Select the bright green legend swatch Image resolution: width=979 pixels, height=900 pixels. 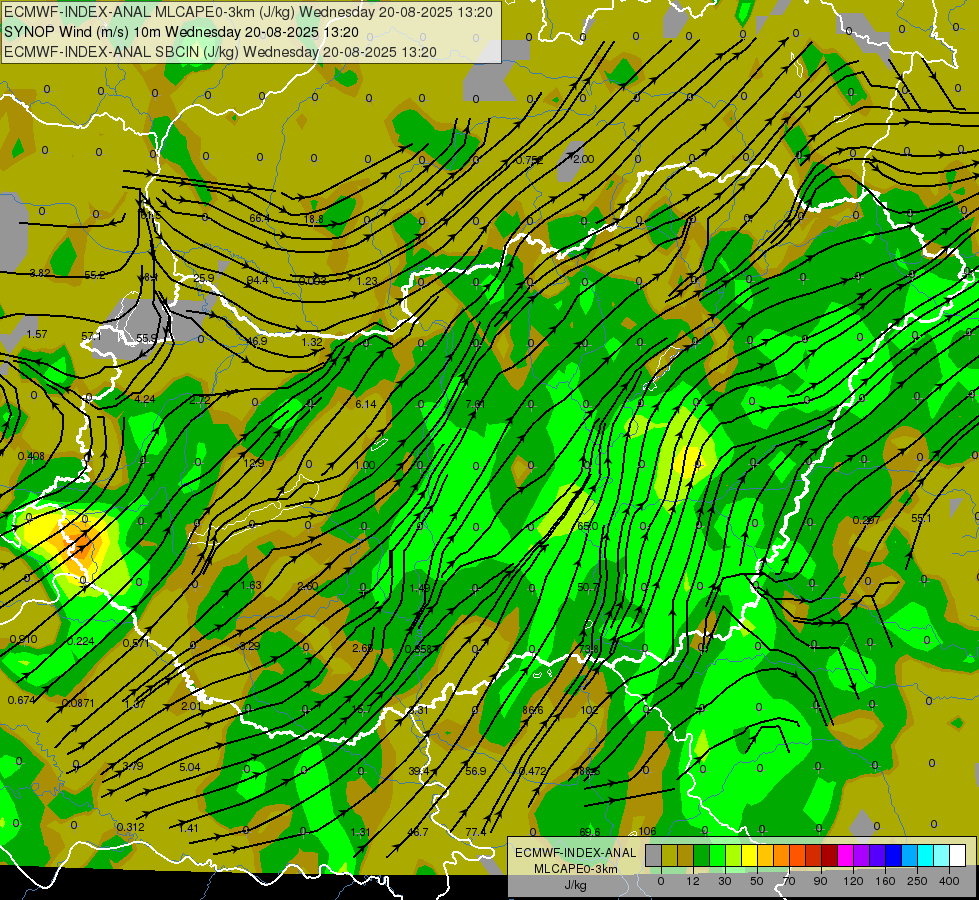click(x=717, y=855)
